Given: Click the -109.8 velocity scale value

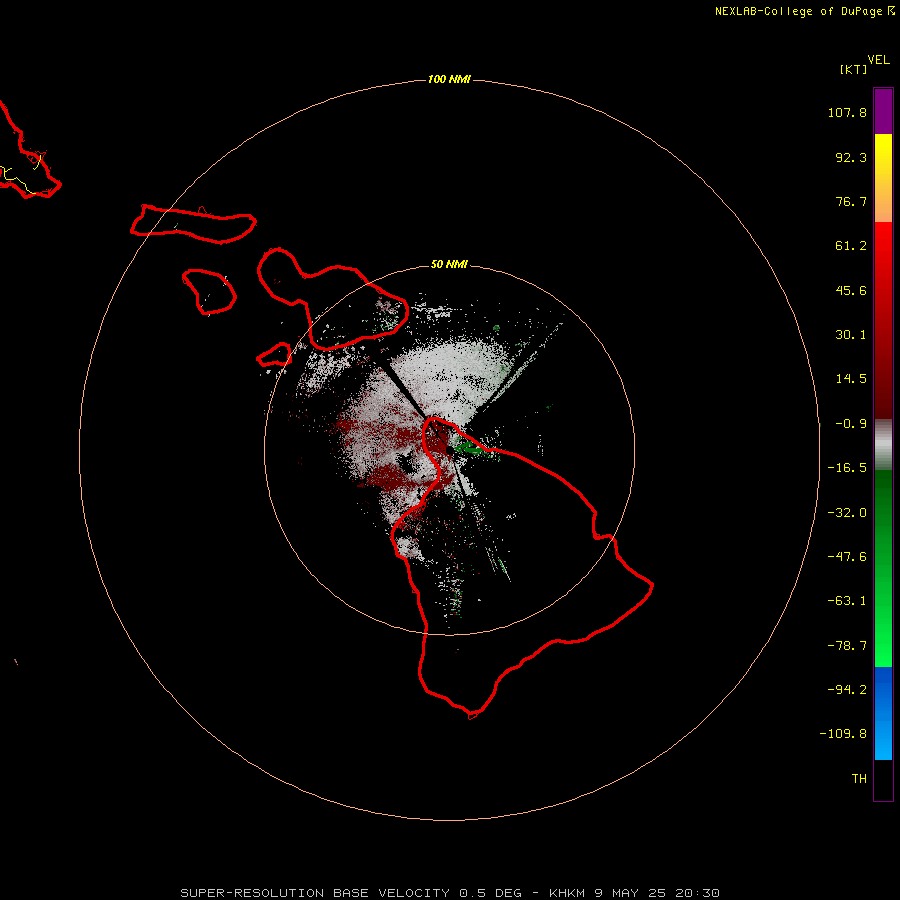Looking at the screenshot, I should click(x=843, y=734).
